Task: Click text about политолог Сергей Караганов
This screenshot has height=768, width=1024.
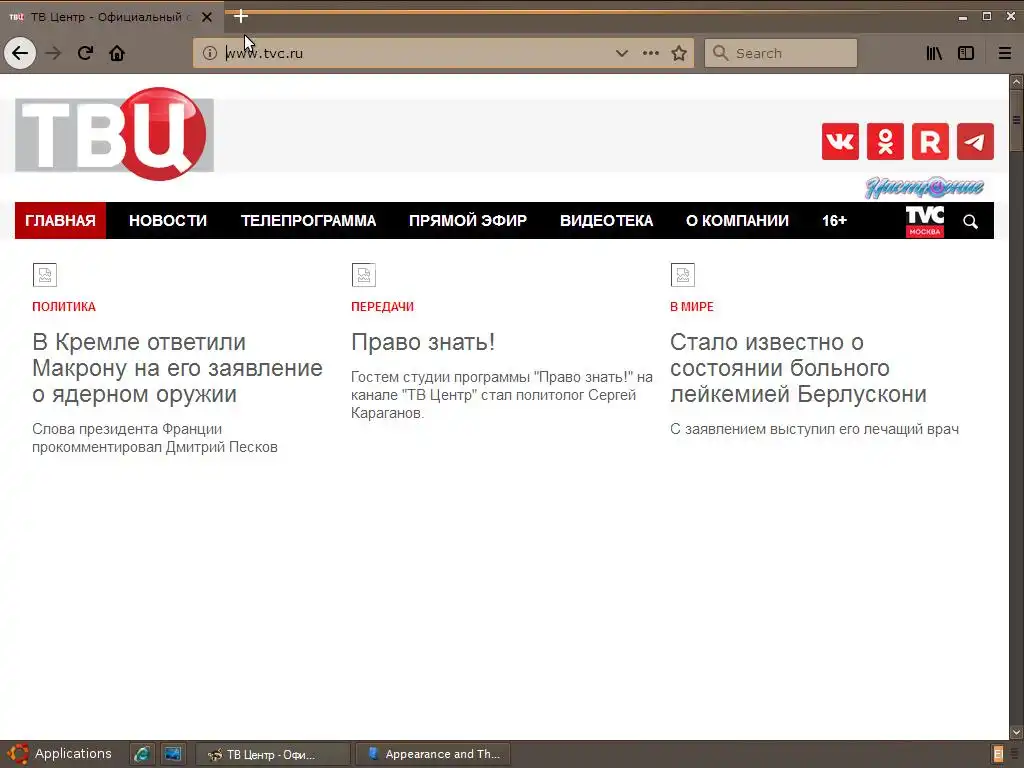Action: pyautogui.click(x=502, y=395)
